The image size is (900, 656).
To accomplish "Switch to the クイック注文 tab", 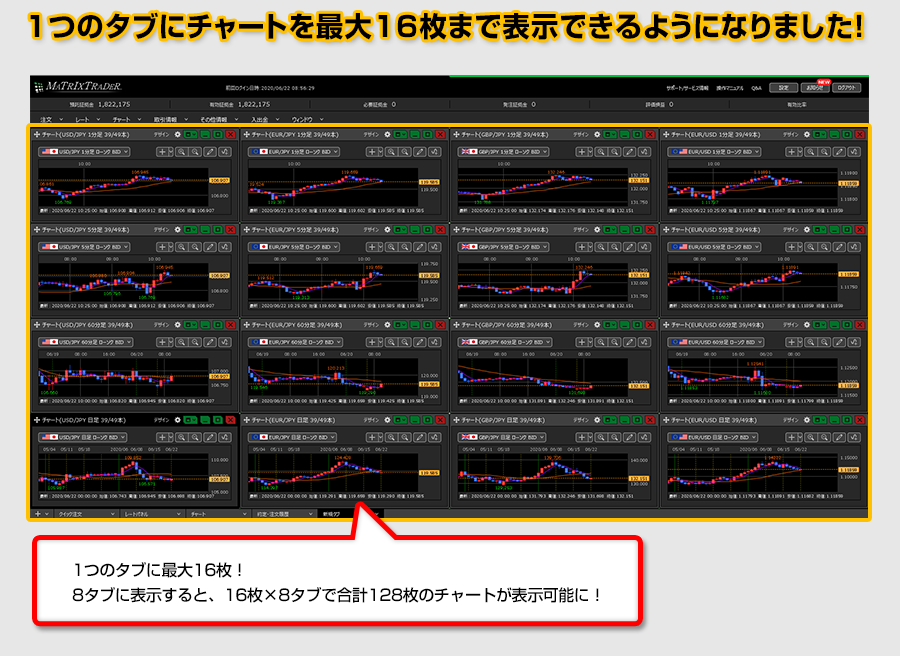I will (x=85, y=514).
